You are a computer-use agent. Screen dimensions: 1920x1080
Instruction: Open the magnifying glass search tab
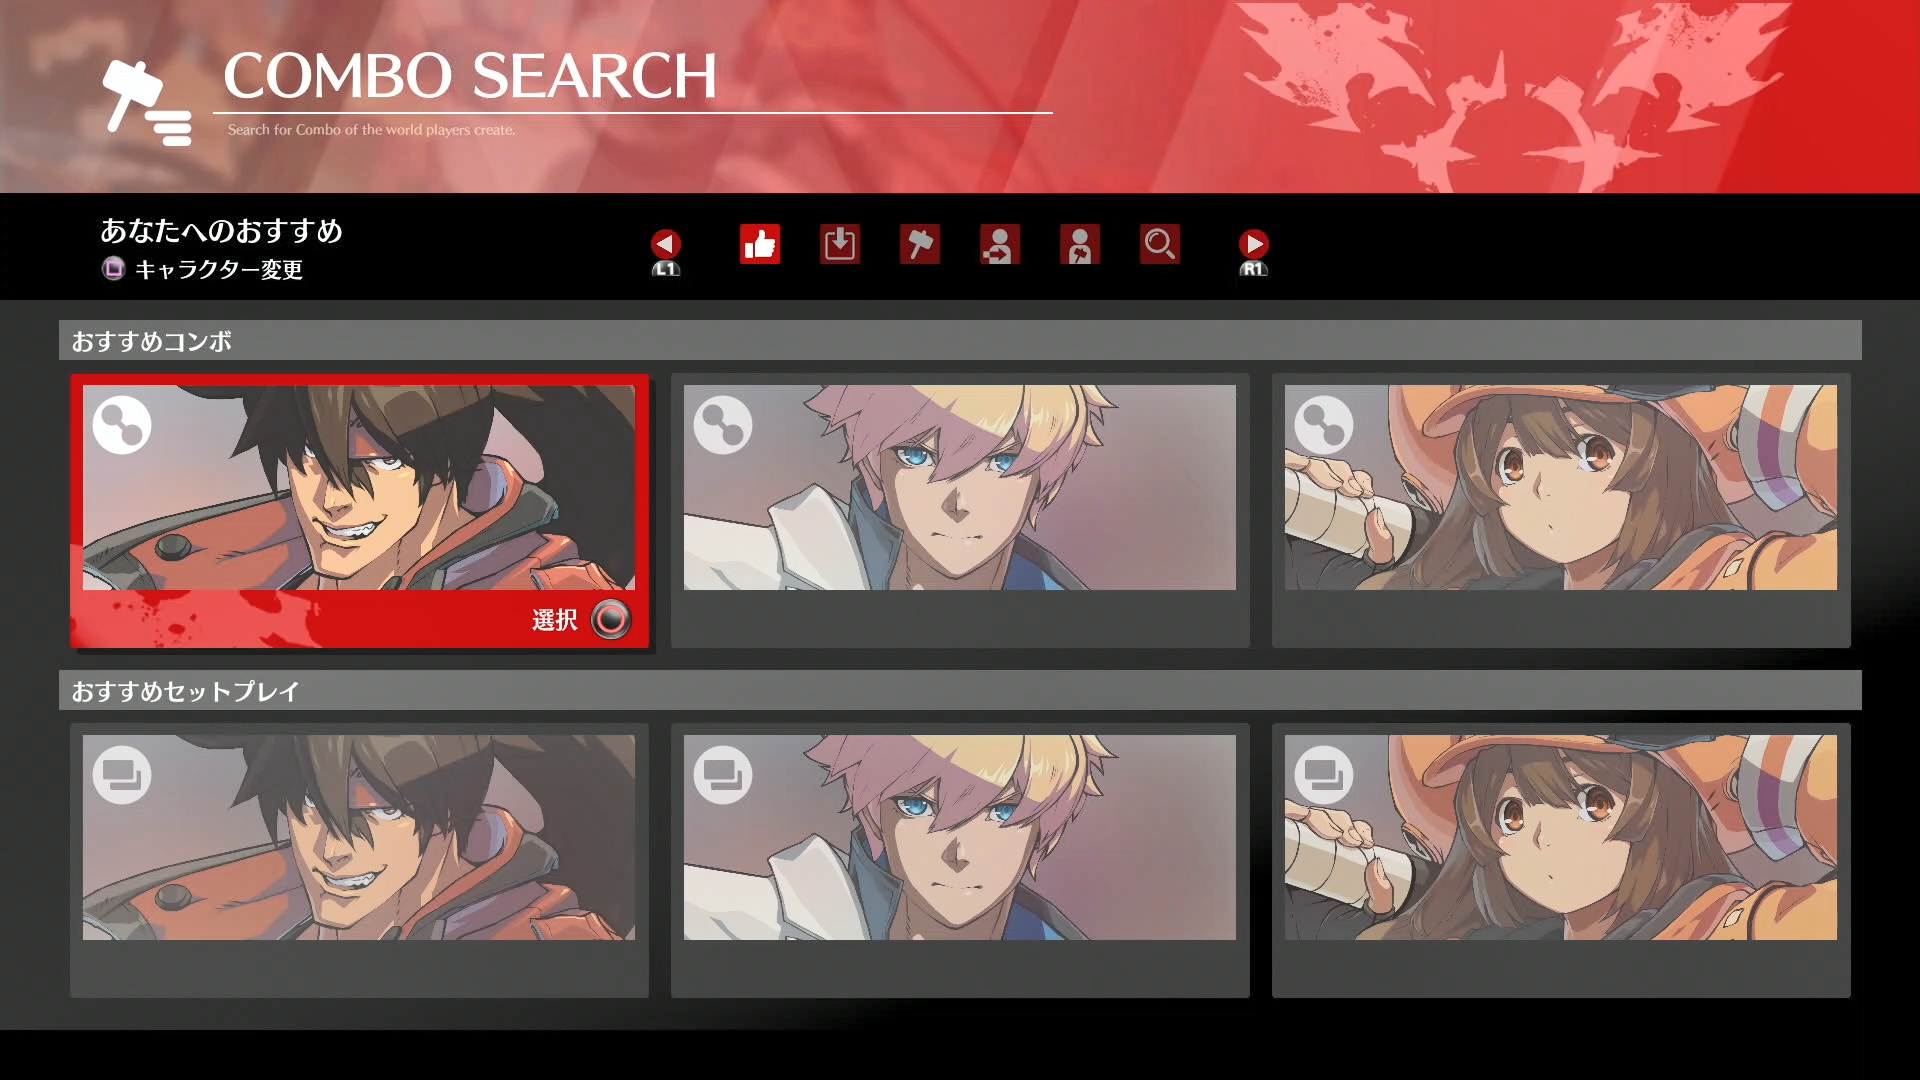(1160, 244)
